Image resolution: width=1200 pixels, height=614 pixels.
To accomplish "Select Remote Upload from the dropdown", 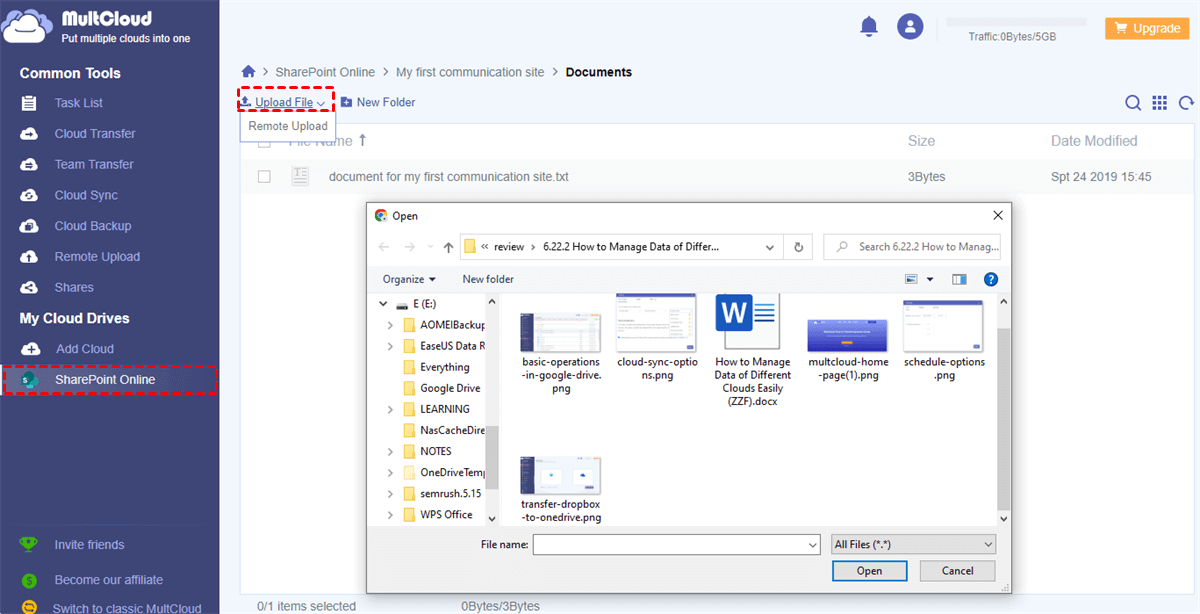I will point(288,126).
